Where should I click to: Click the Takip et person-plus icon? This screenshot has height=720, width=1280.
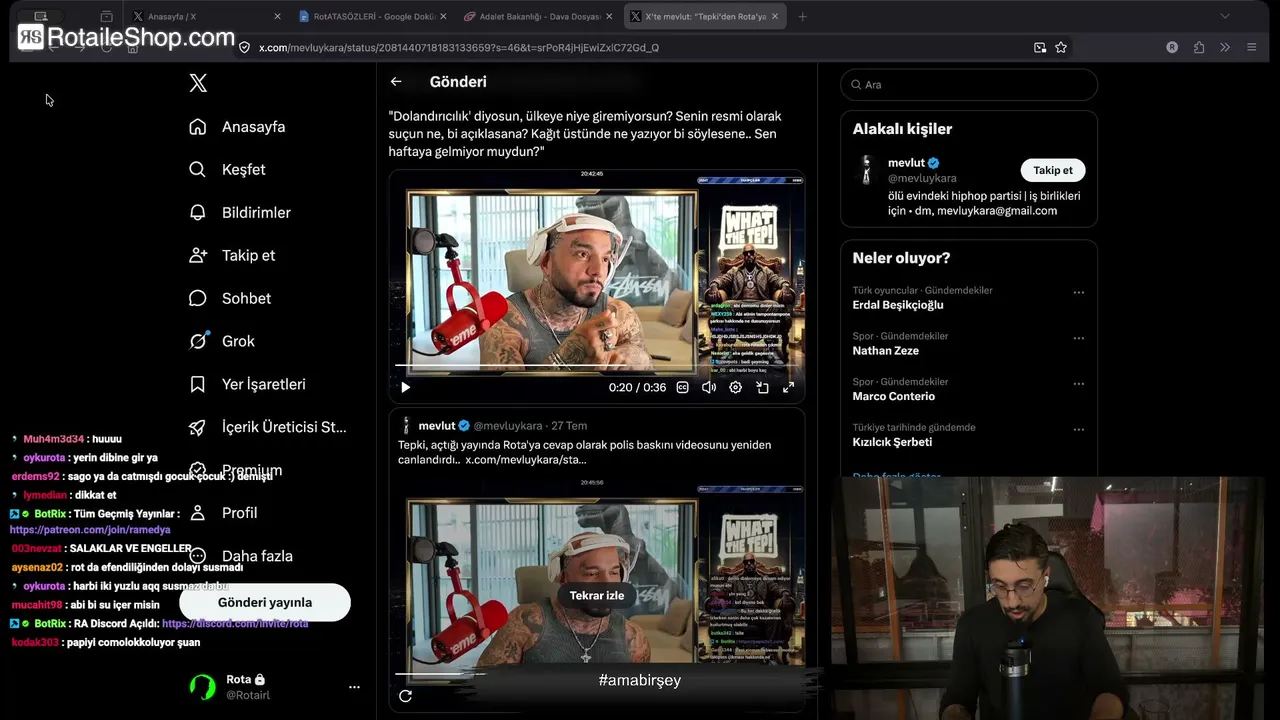point(198,256)
